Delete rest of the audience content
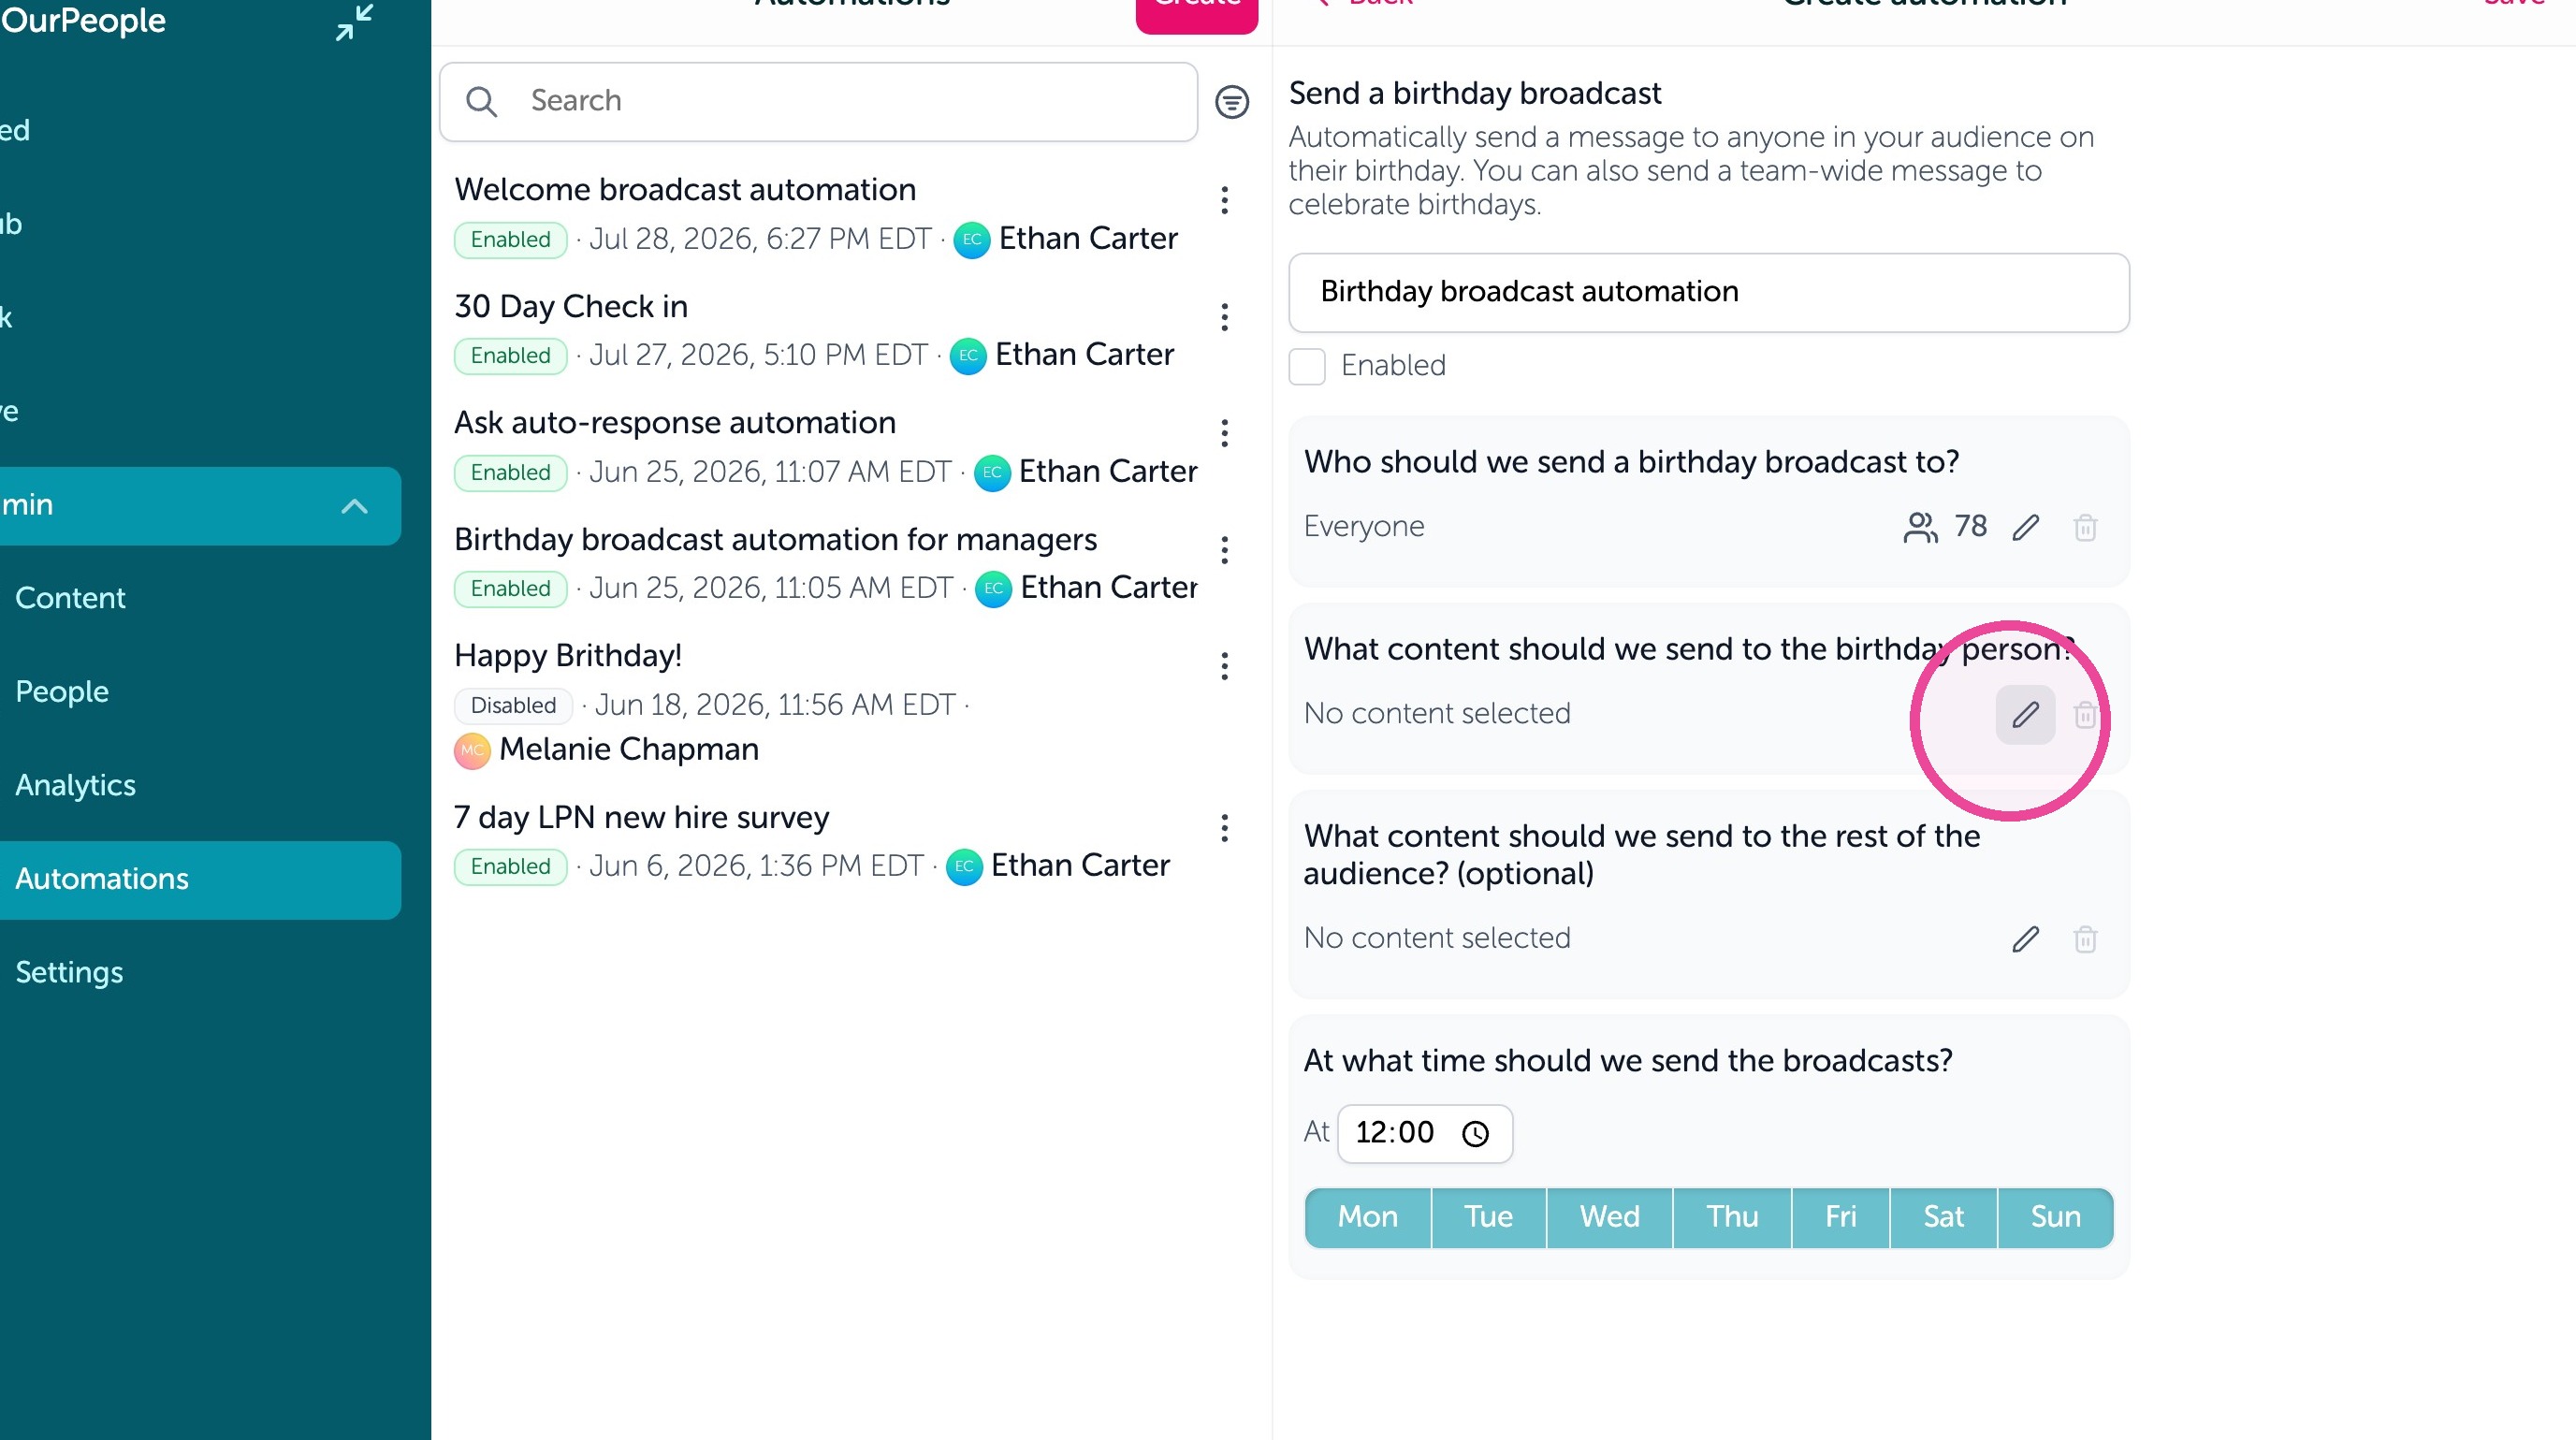Screen dimensions: 2576x1440 click(x=2084, y=939)
